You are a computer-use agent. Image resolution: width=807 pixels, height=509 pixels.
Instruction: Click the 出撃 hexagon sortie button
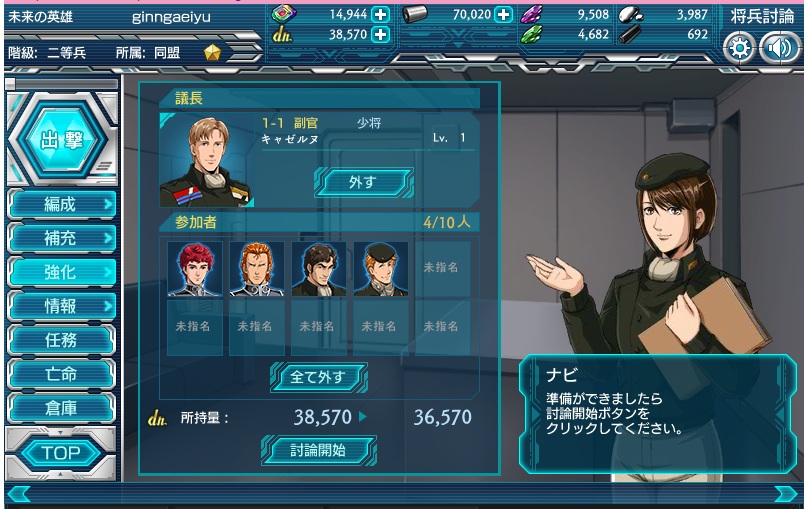coord(62,139)
